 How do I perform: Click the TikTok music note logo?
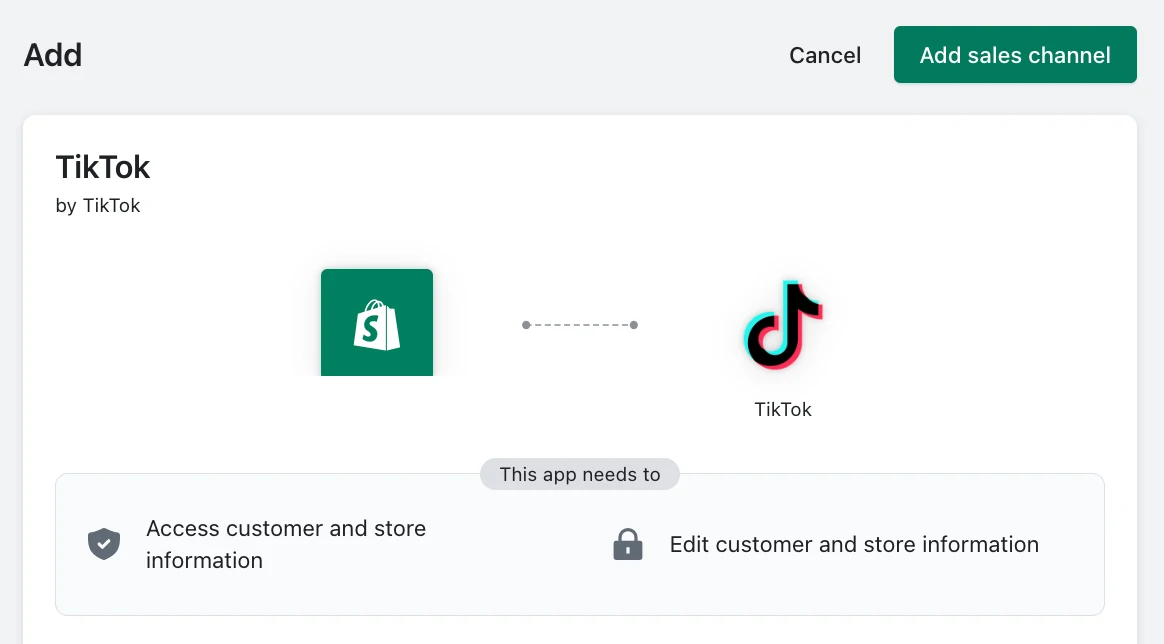783,326
